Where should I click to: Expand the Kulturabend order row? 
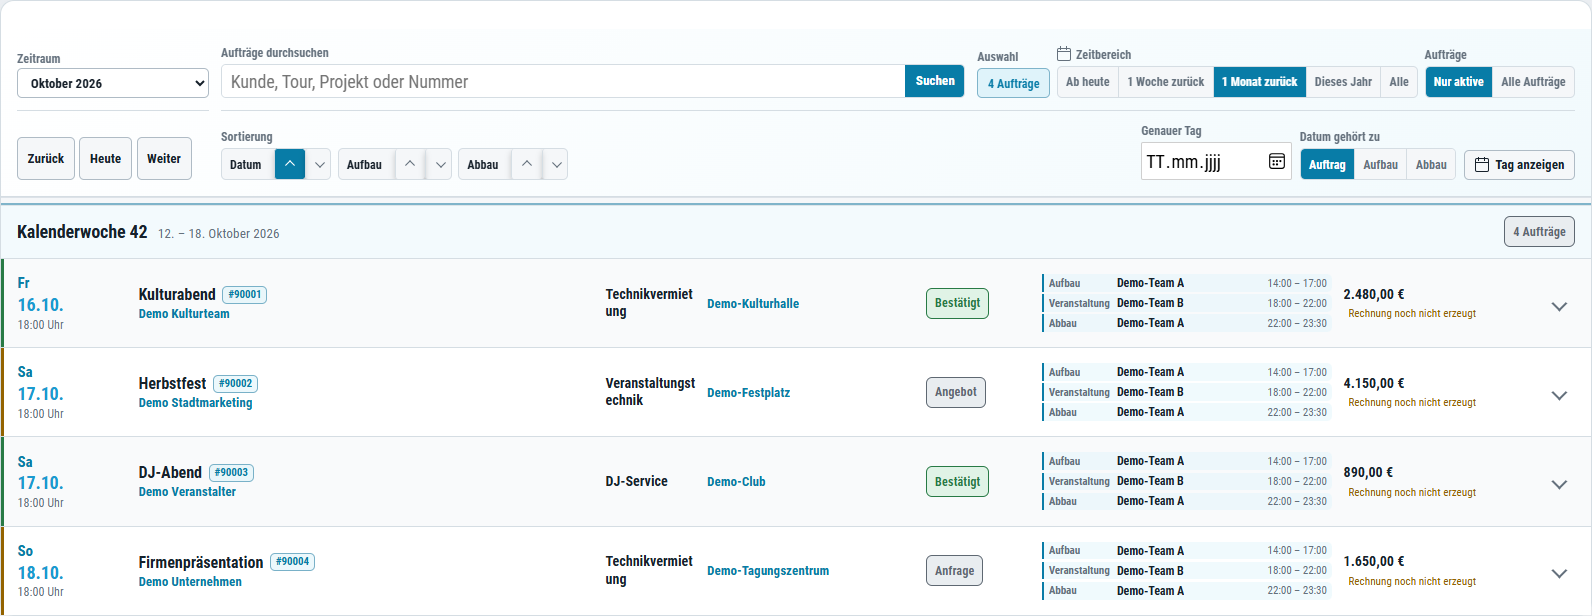point(1559,306)
